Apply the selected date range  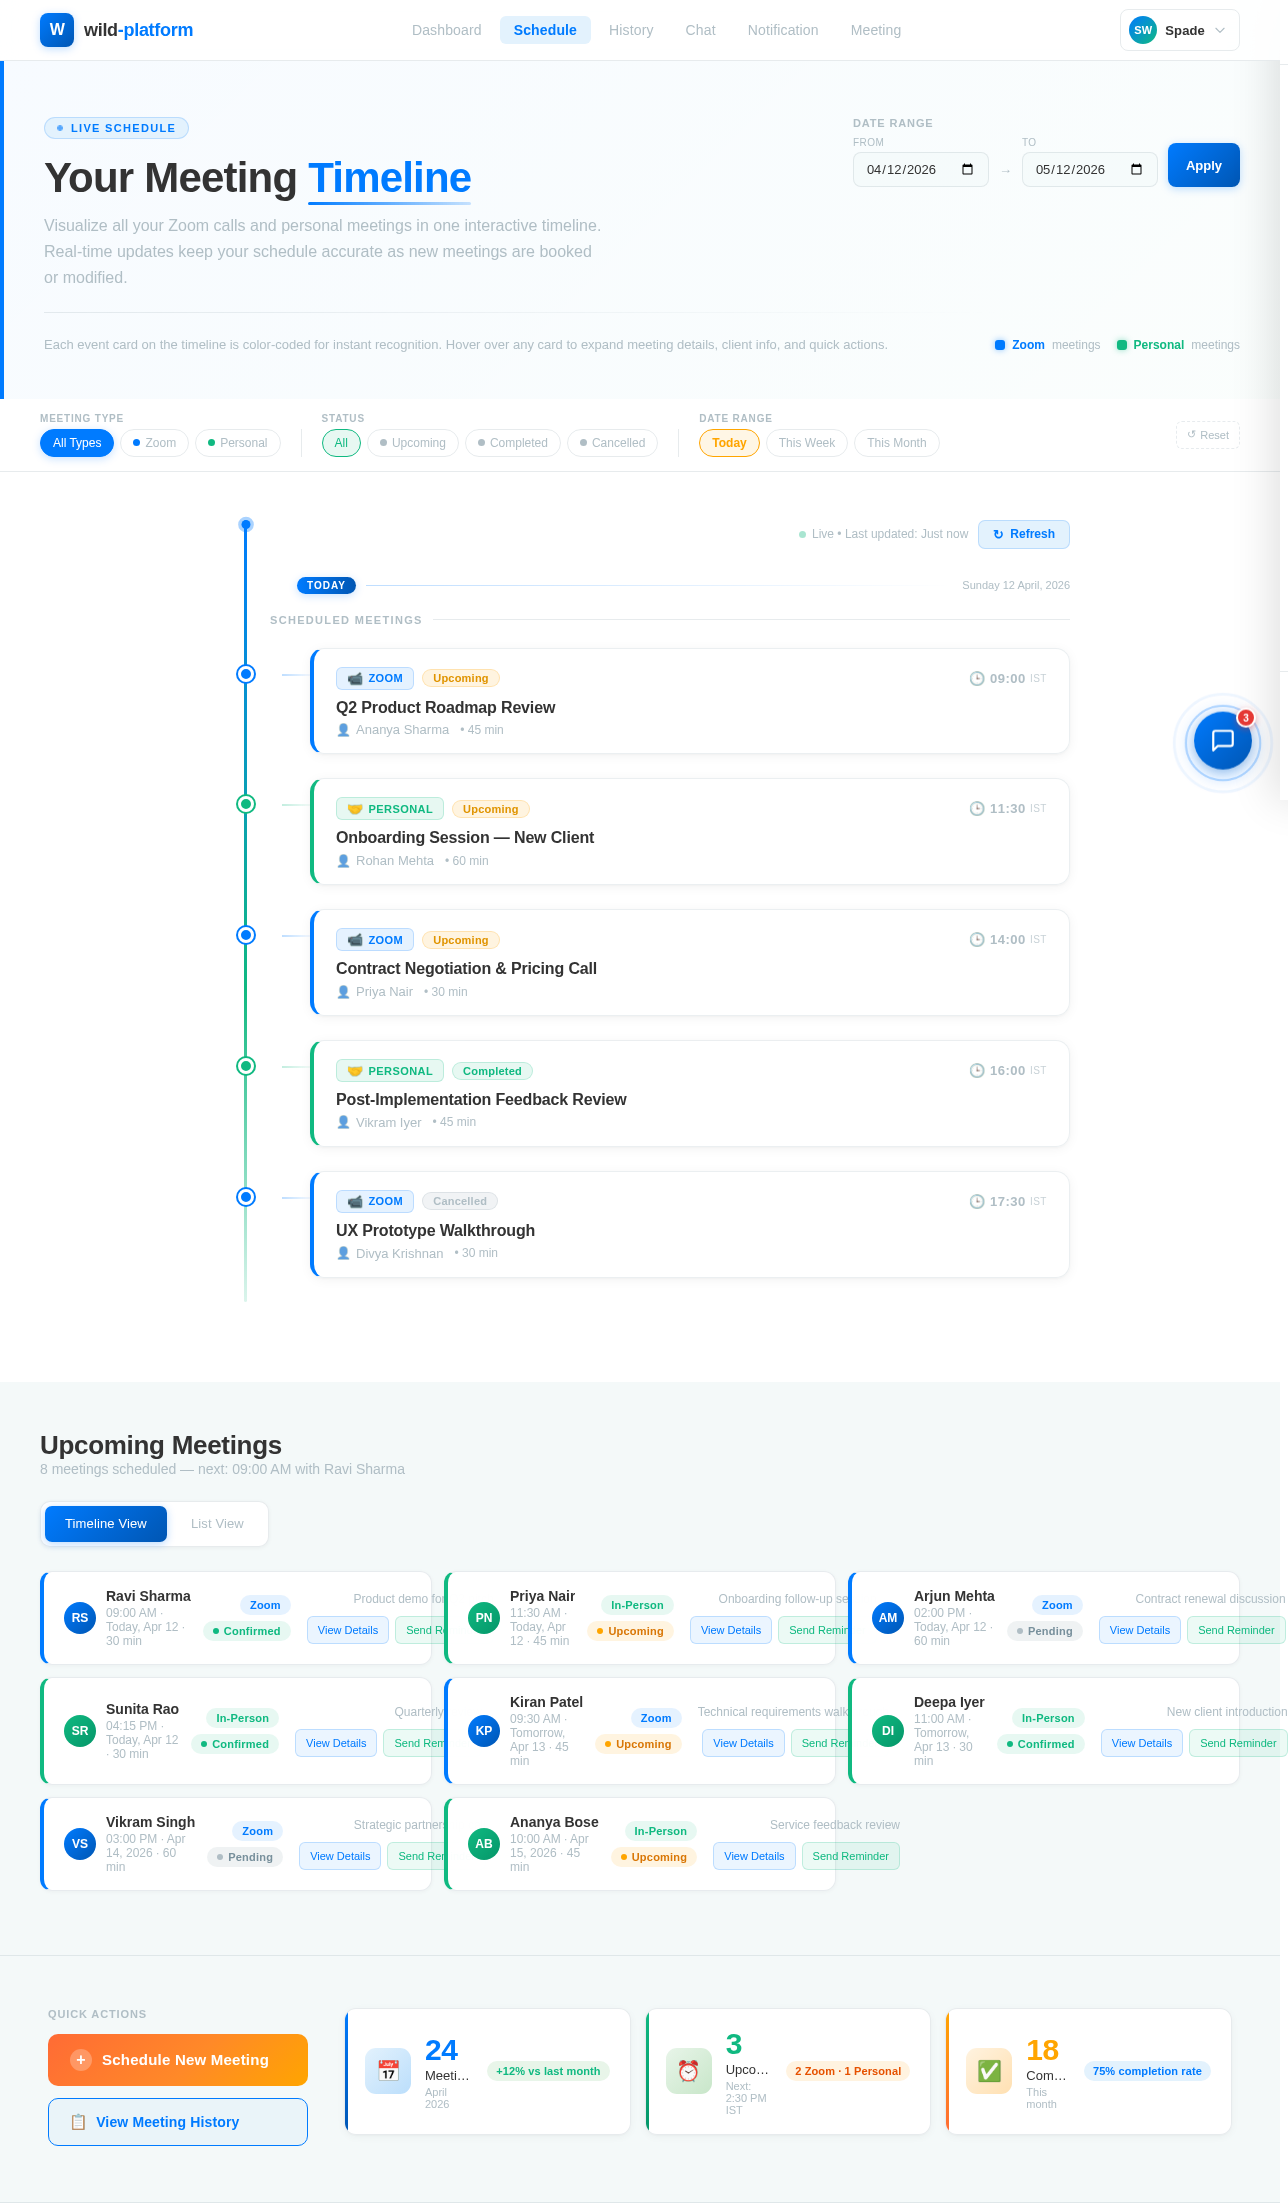1204,165
